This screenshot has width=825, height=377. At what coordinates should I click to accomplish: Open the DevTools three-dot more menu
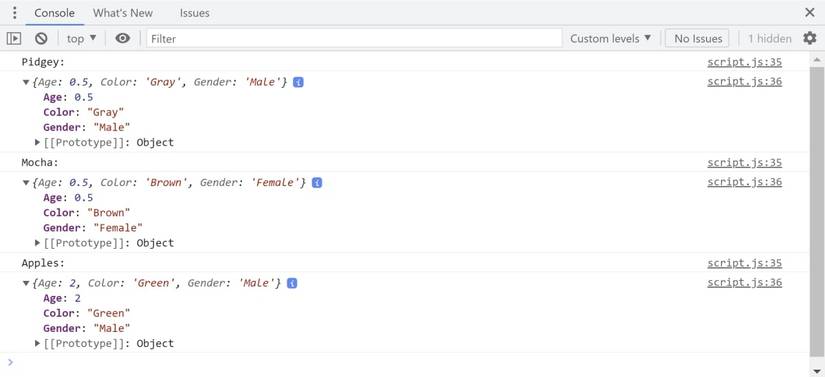[15, 13]
